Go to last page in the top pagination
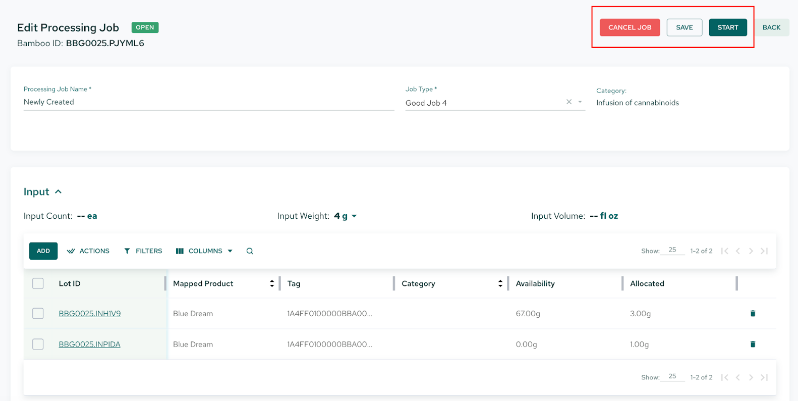The image size is (798, 401). 764,251
